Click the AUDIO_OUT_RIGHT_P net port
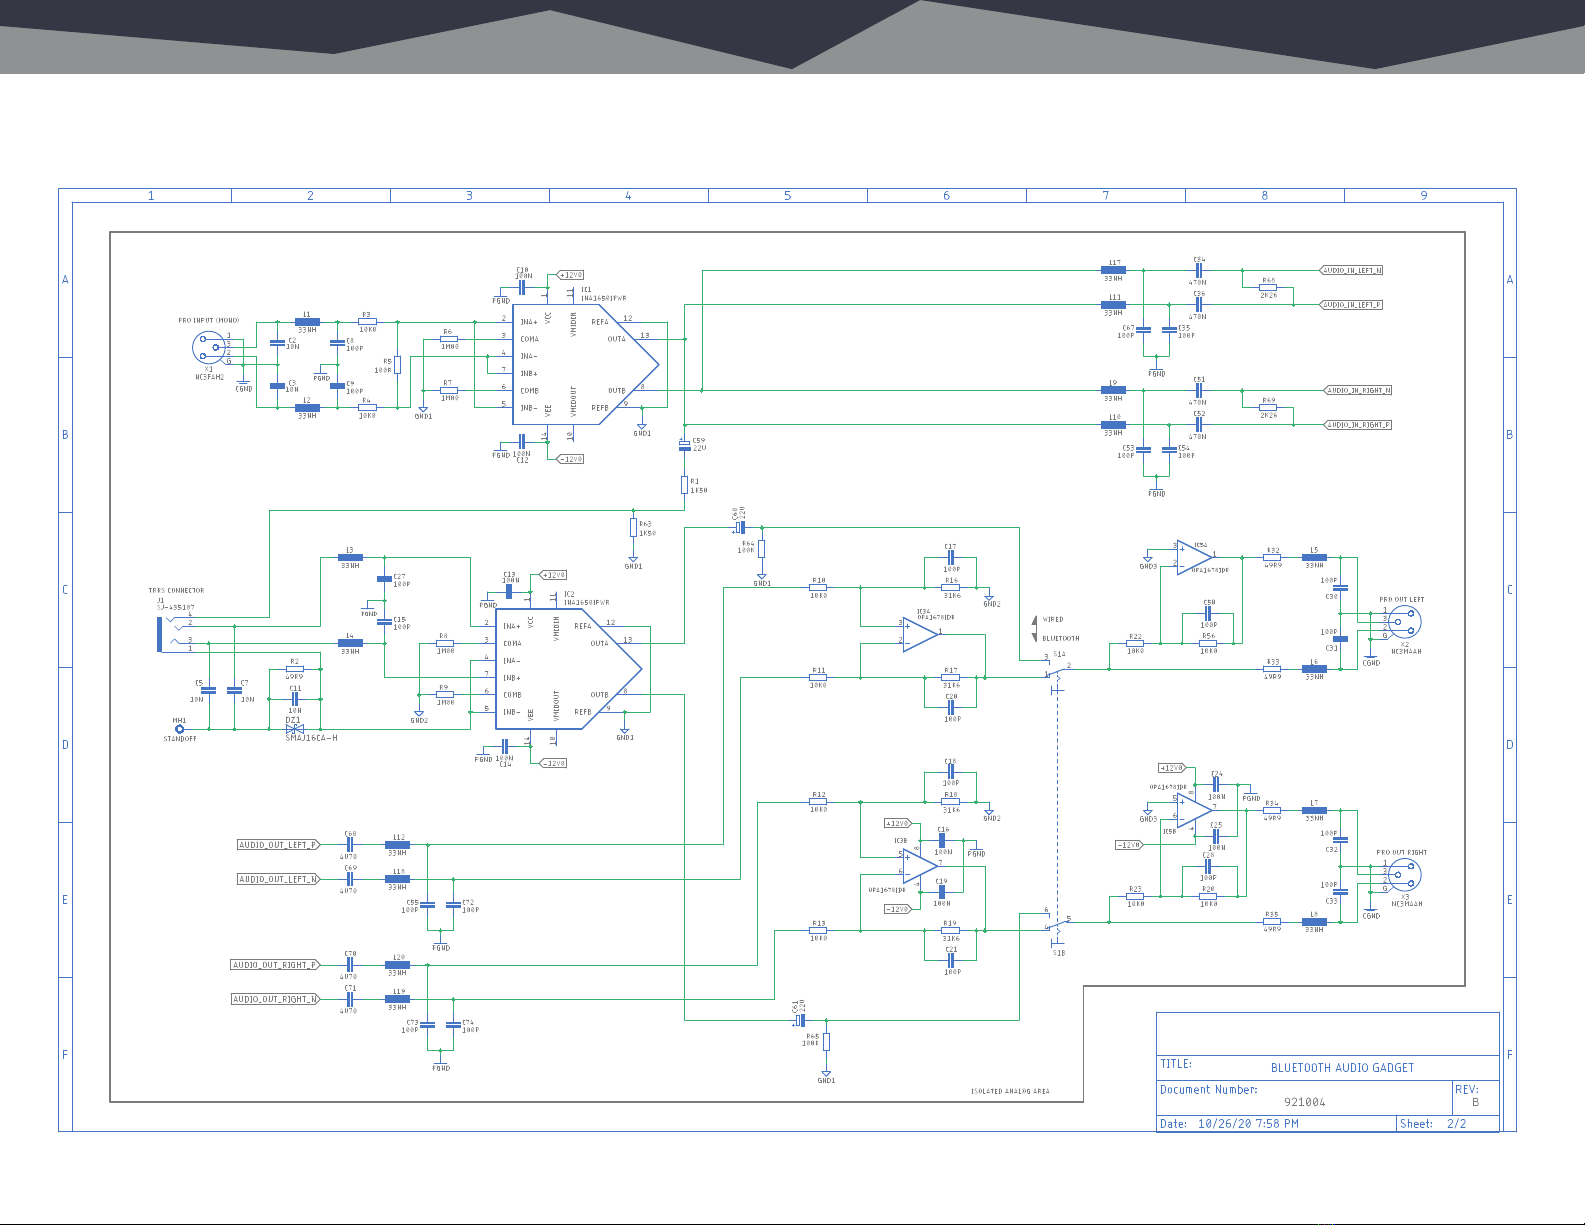The image size is (1585, 1225). (x=275, y=965)
